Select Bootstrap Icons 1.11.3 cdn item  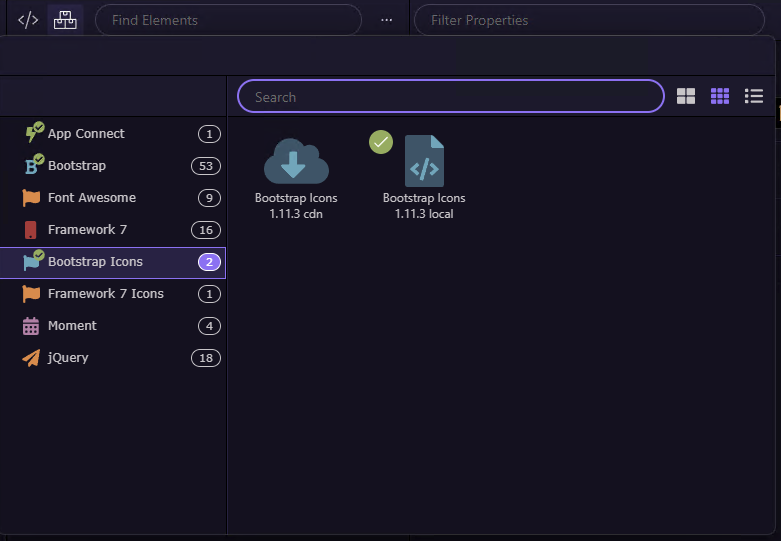296,178
